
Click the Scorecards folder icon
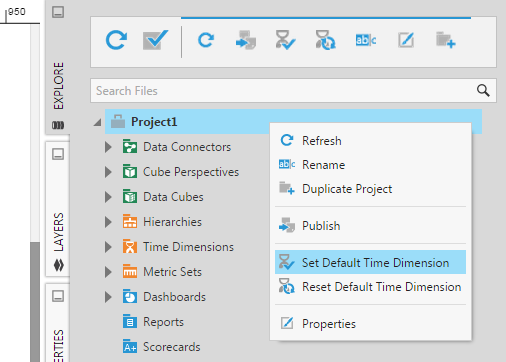130,346
